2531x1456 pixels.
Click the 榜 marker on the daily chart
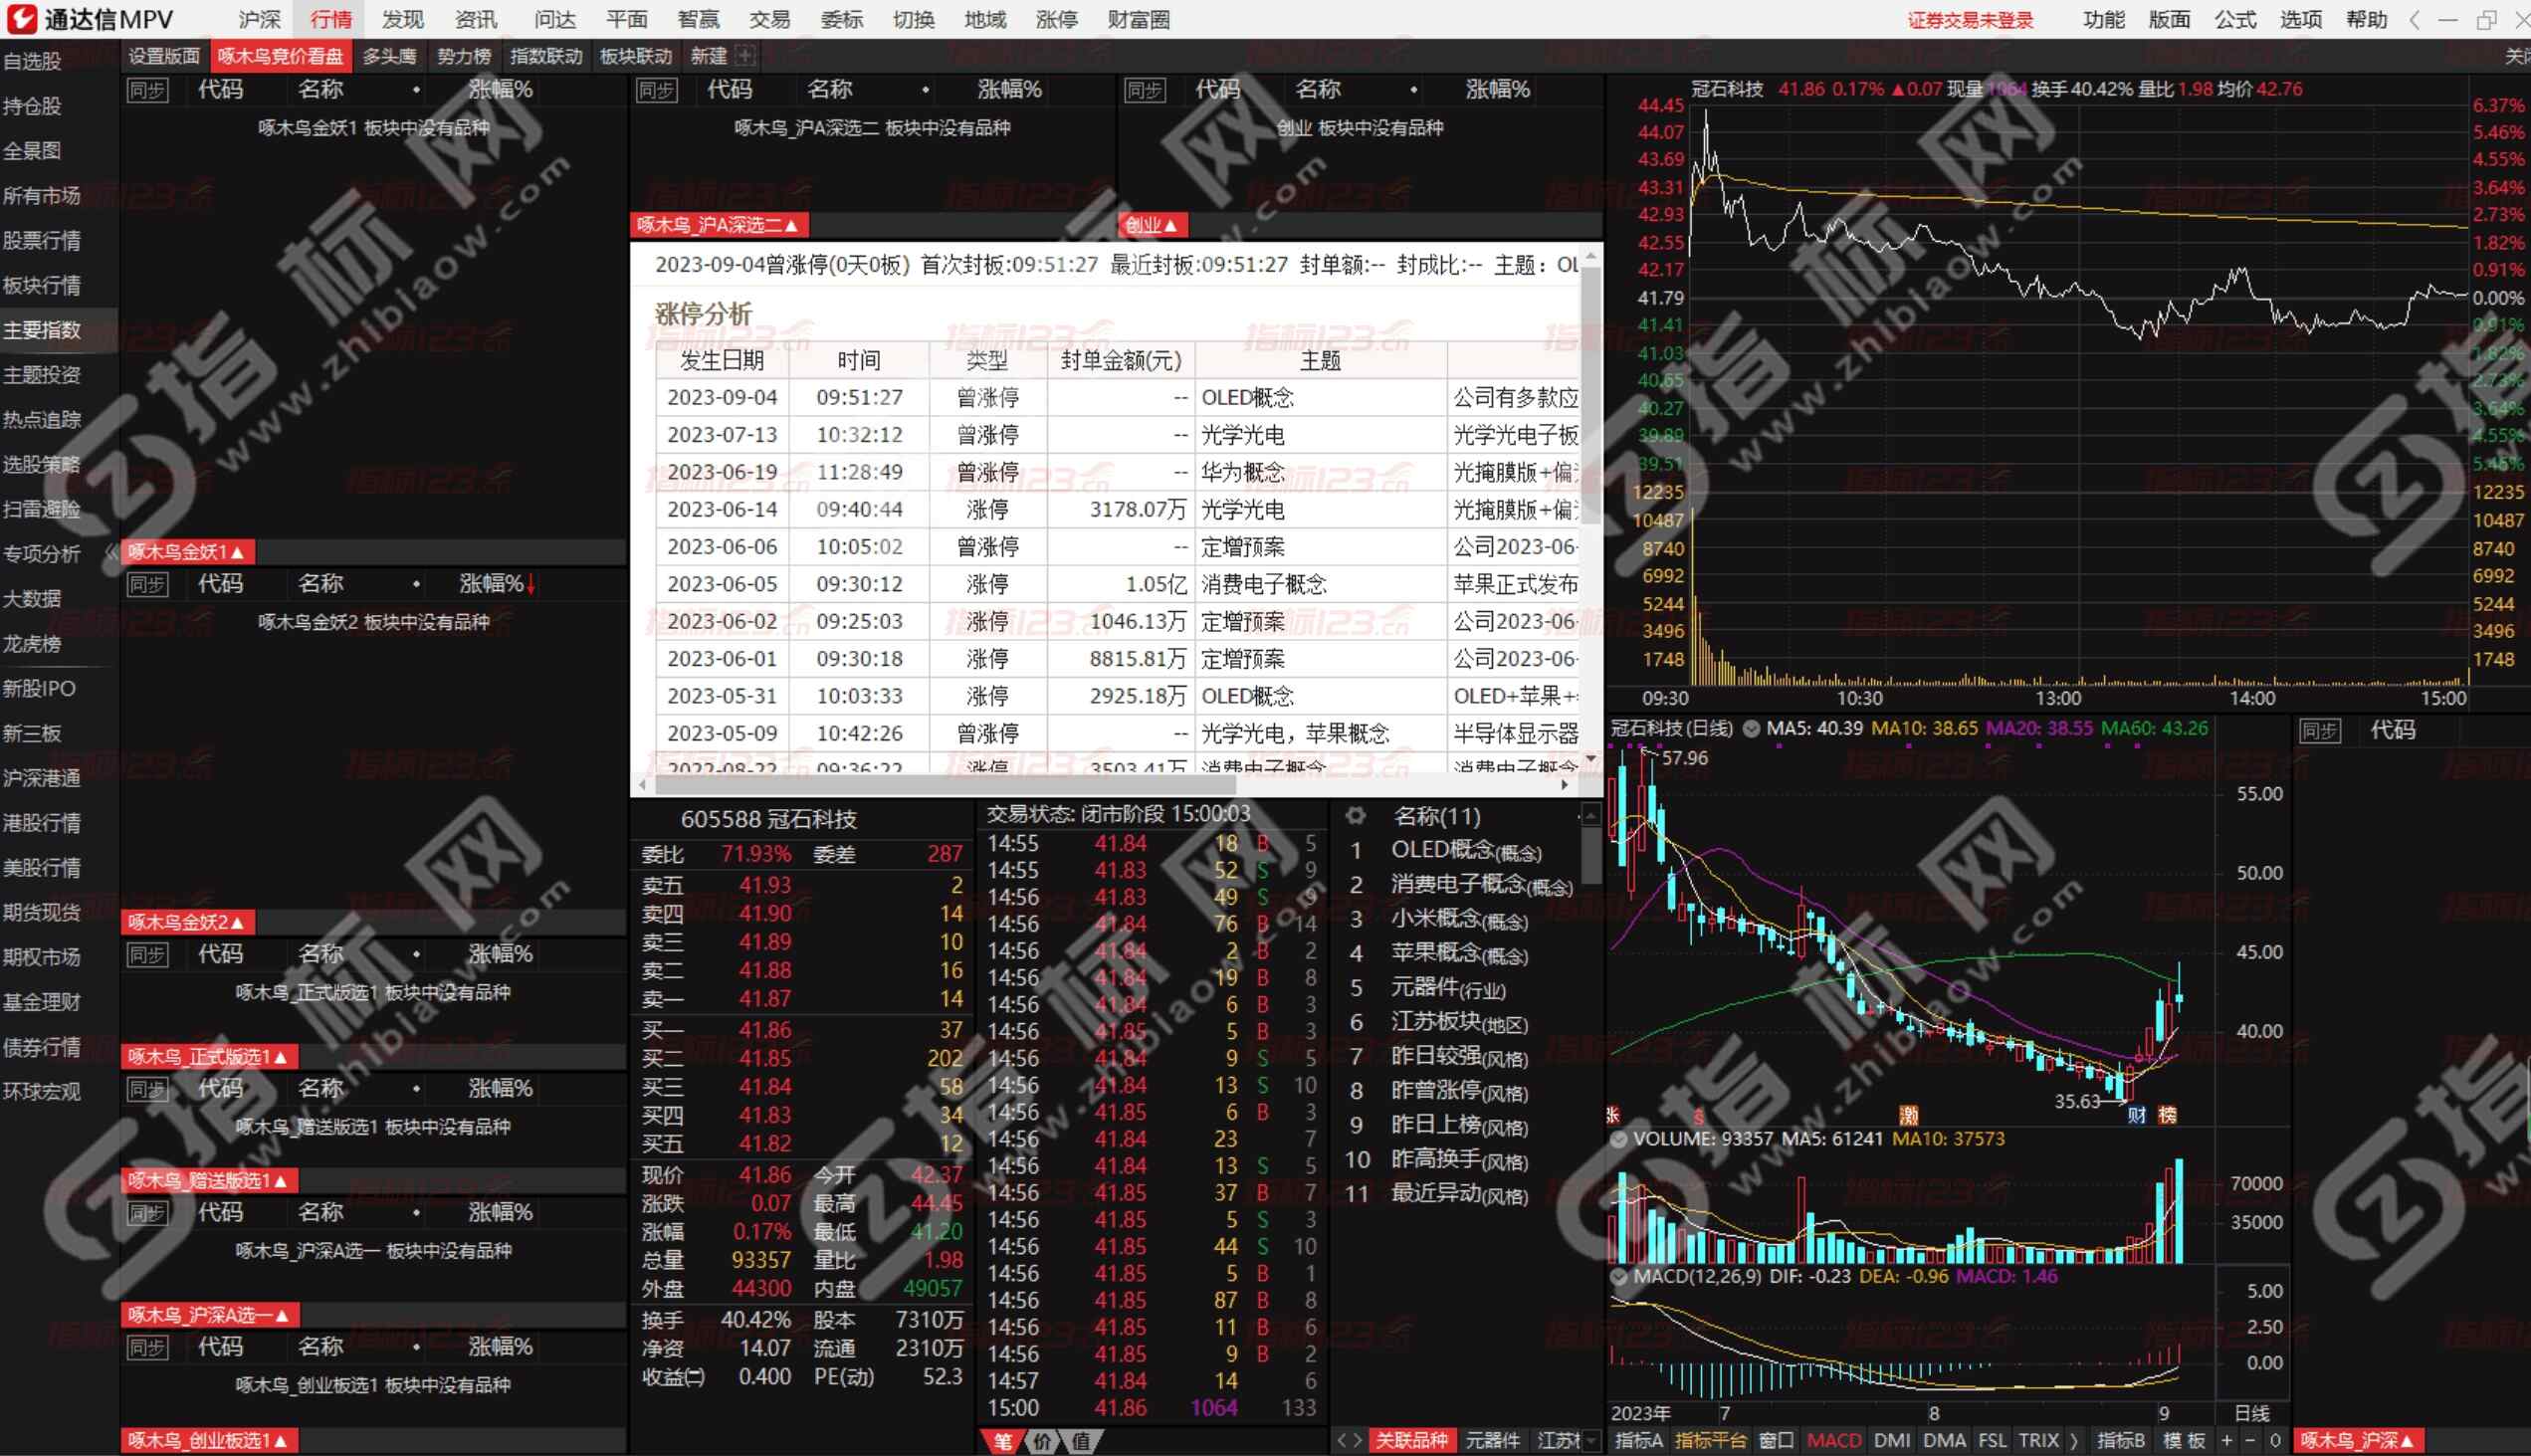(2167, 1115)
